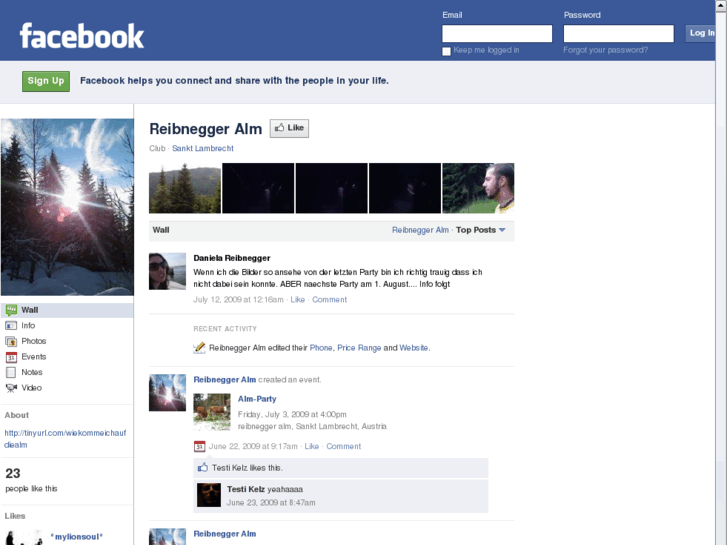727x545 pixels.
Task: Open Daniela Reibnegger's avatar thumbnail
Action: tap(167, 271)
